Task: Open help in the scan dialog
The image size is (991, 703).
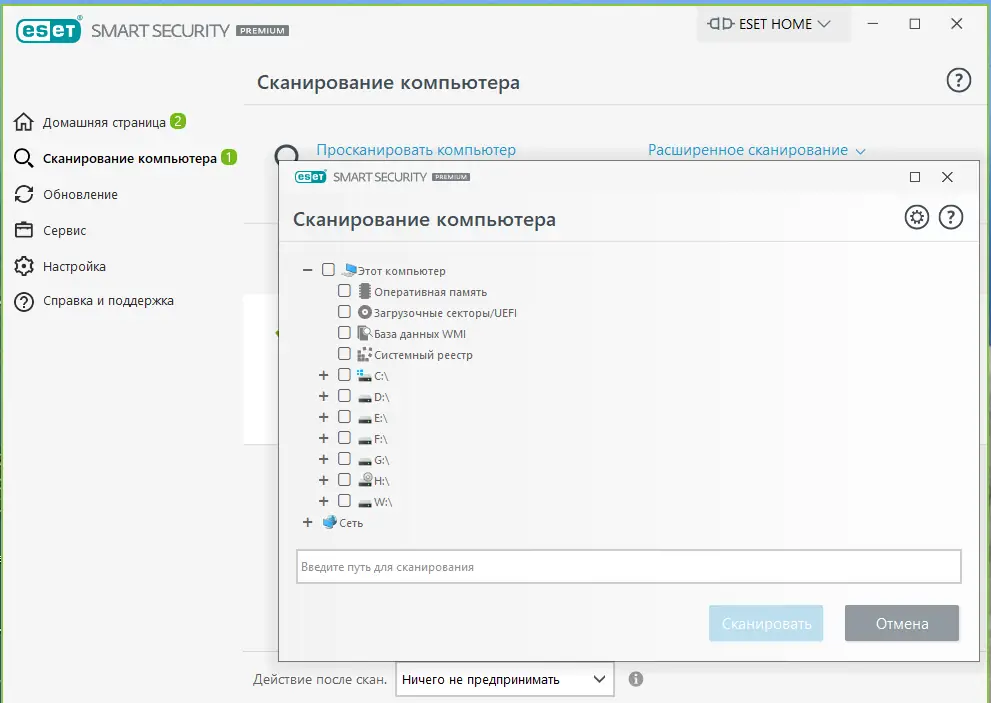Action: (951, 217)
